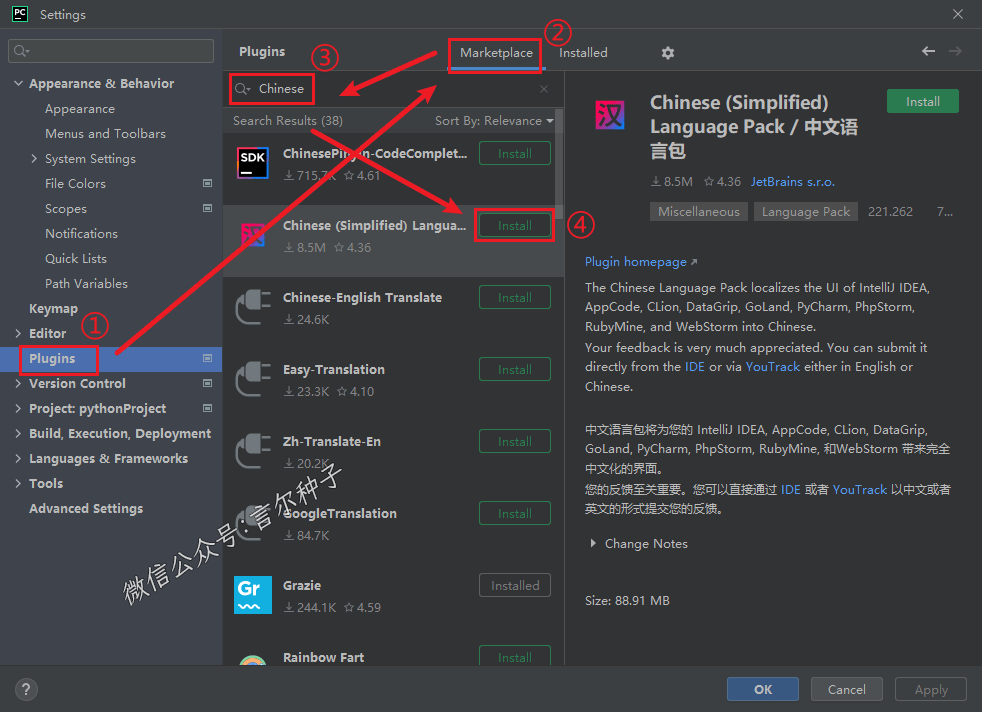
Task: Clear the plugin search text with X icon
Action: [544, 89]
